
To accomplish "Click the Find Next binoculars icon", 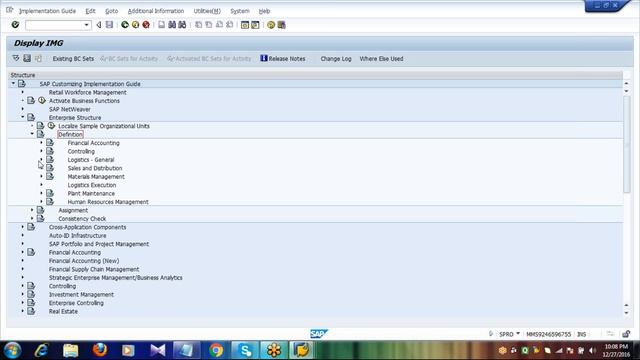I will 182,25.
